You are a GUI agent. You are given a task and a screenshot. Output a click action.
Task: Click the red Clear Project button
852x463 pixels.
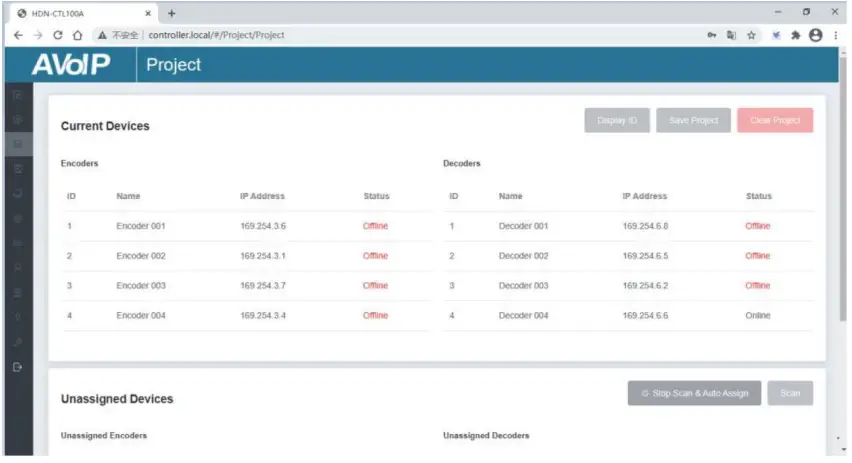click(x=775, y=120)
